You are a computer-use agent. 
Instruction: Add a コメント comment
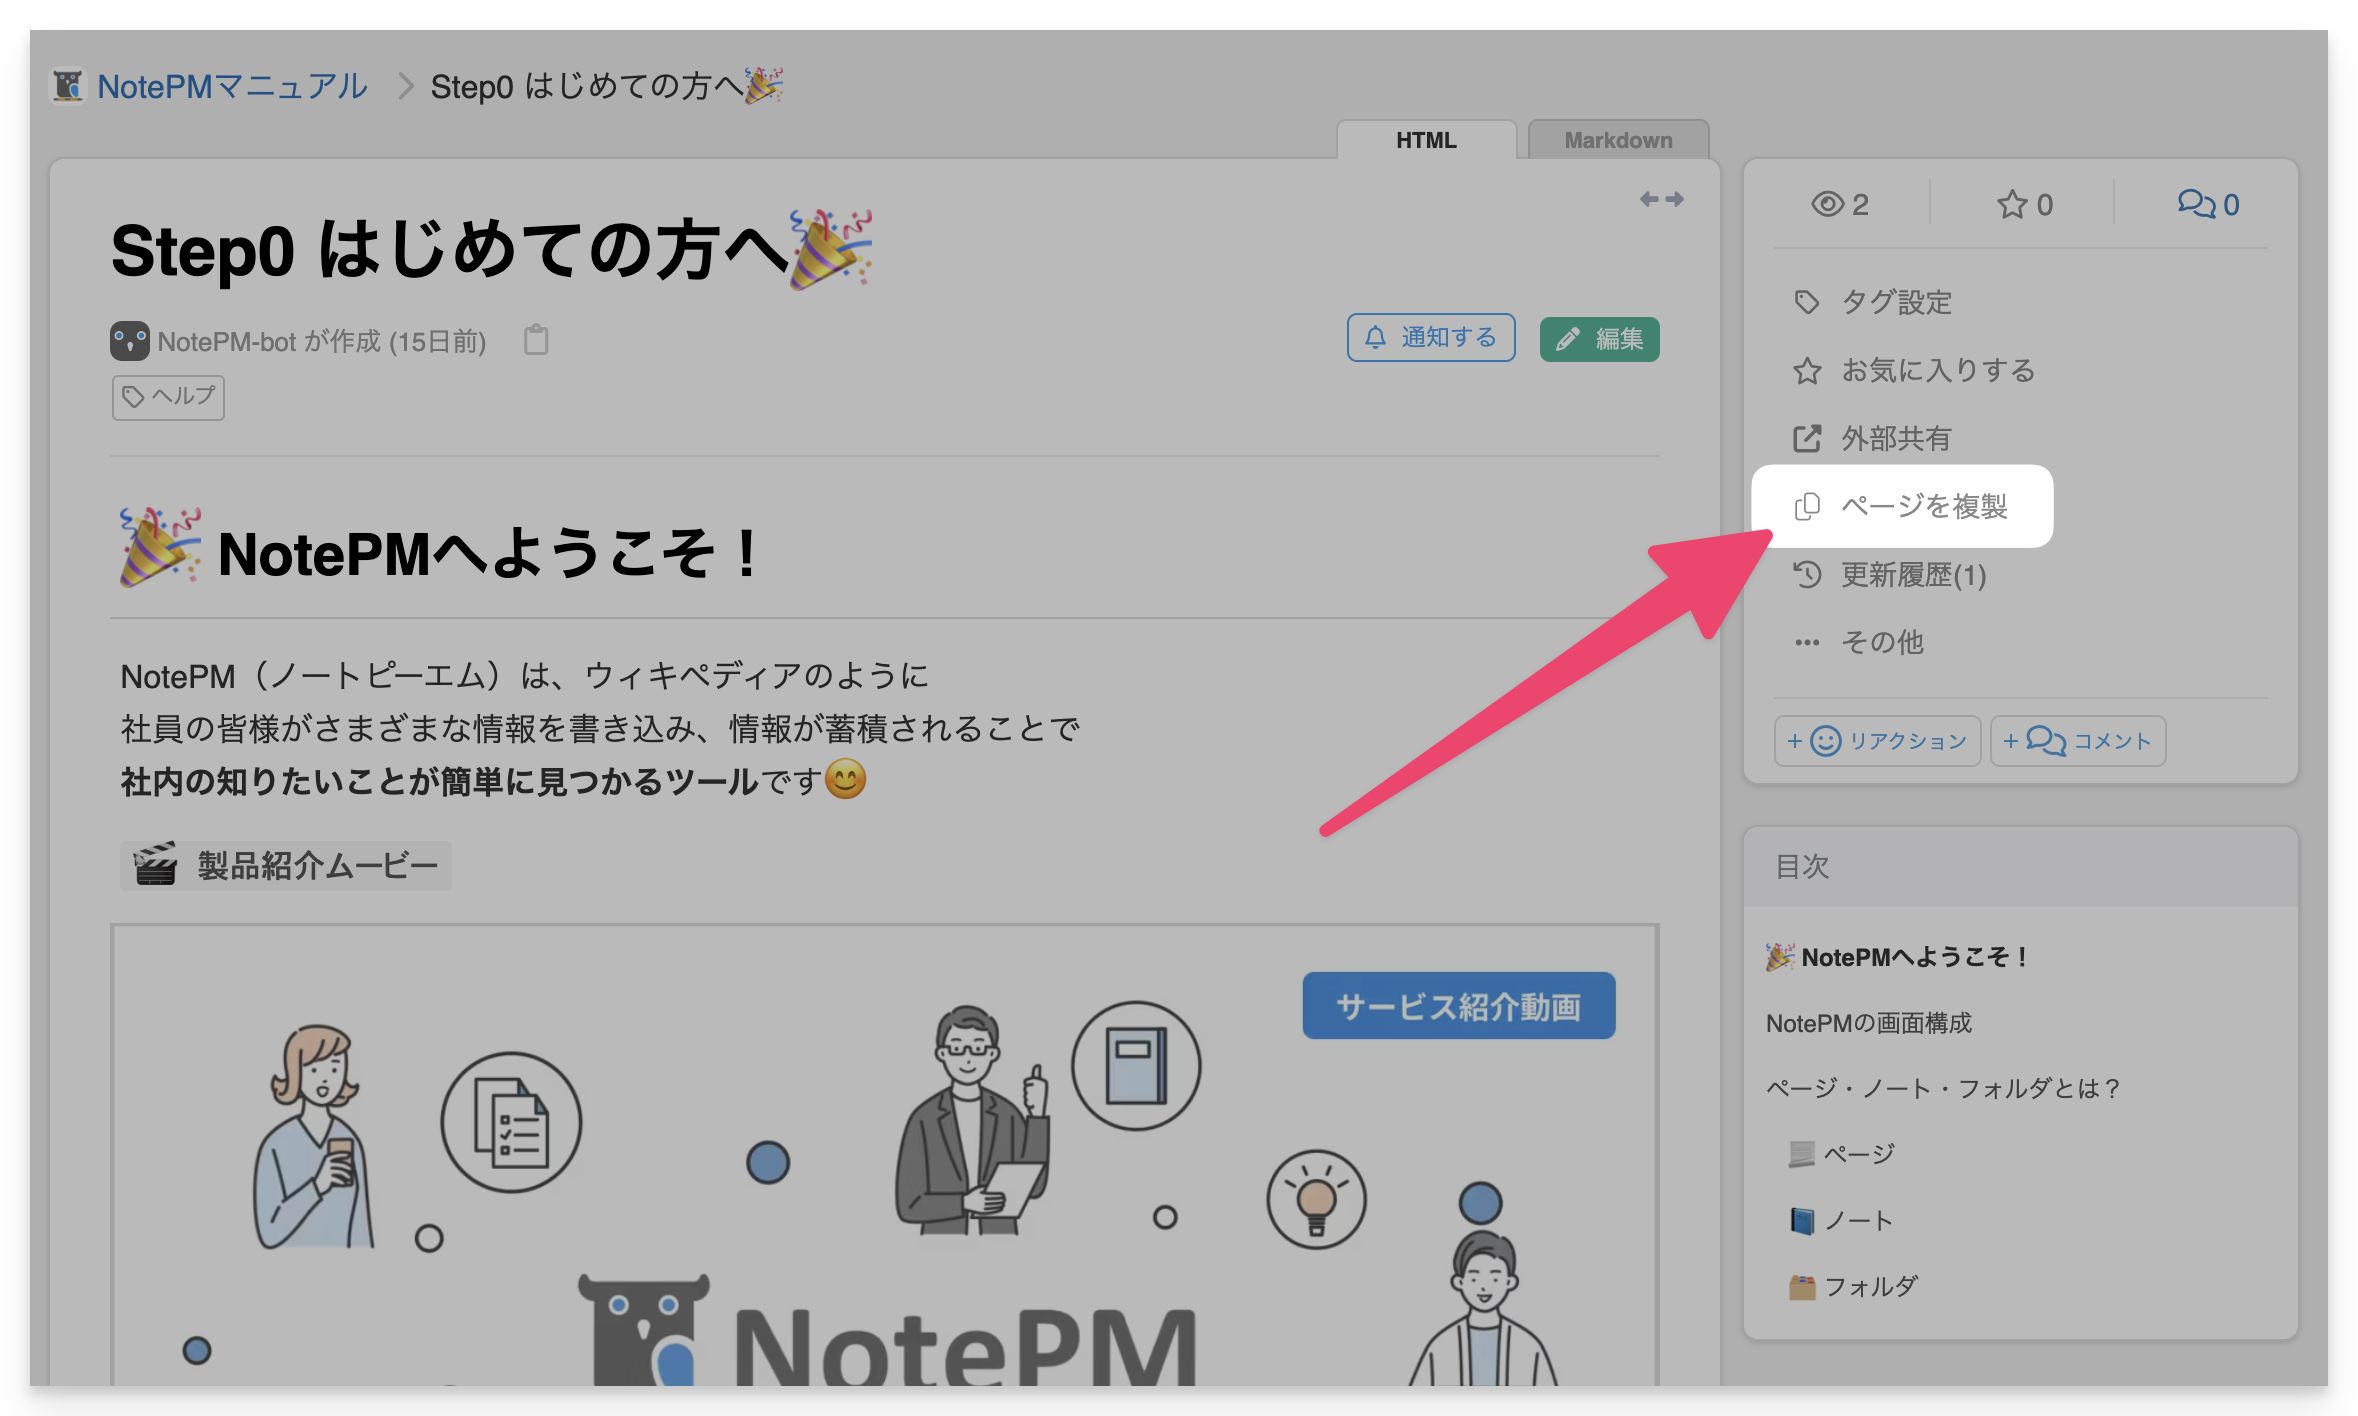point(2077,741)
